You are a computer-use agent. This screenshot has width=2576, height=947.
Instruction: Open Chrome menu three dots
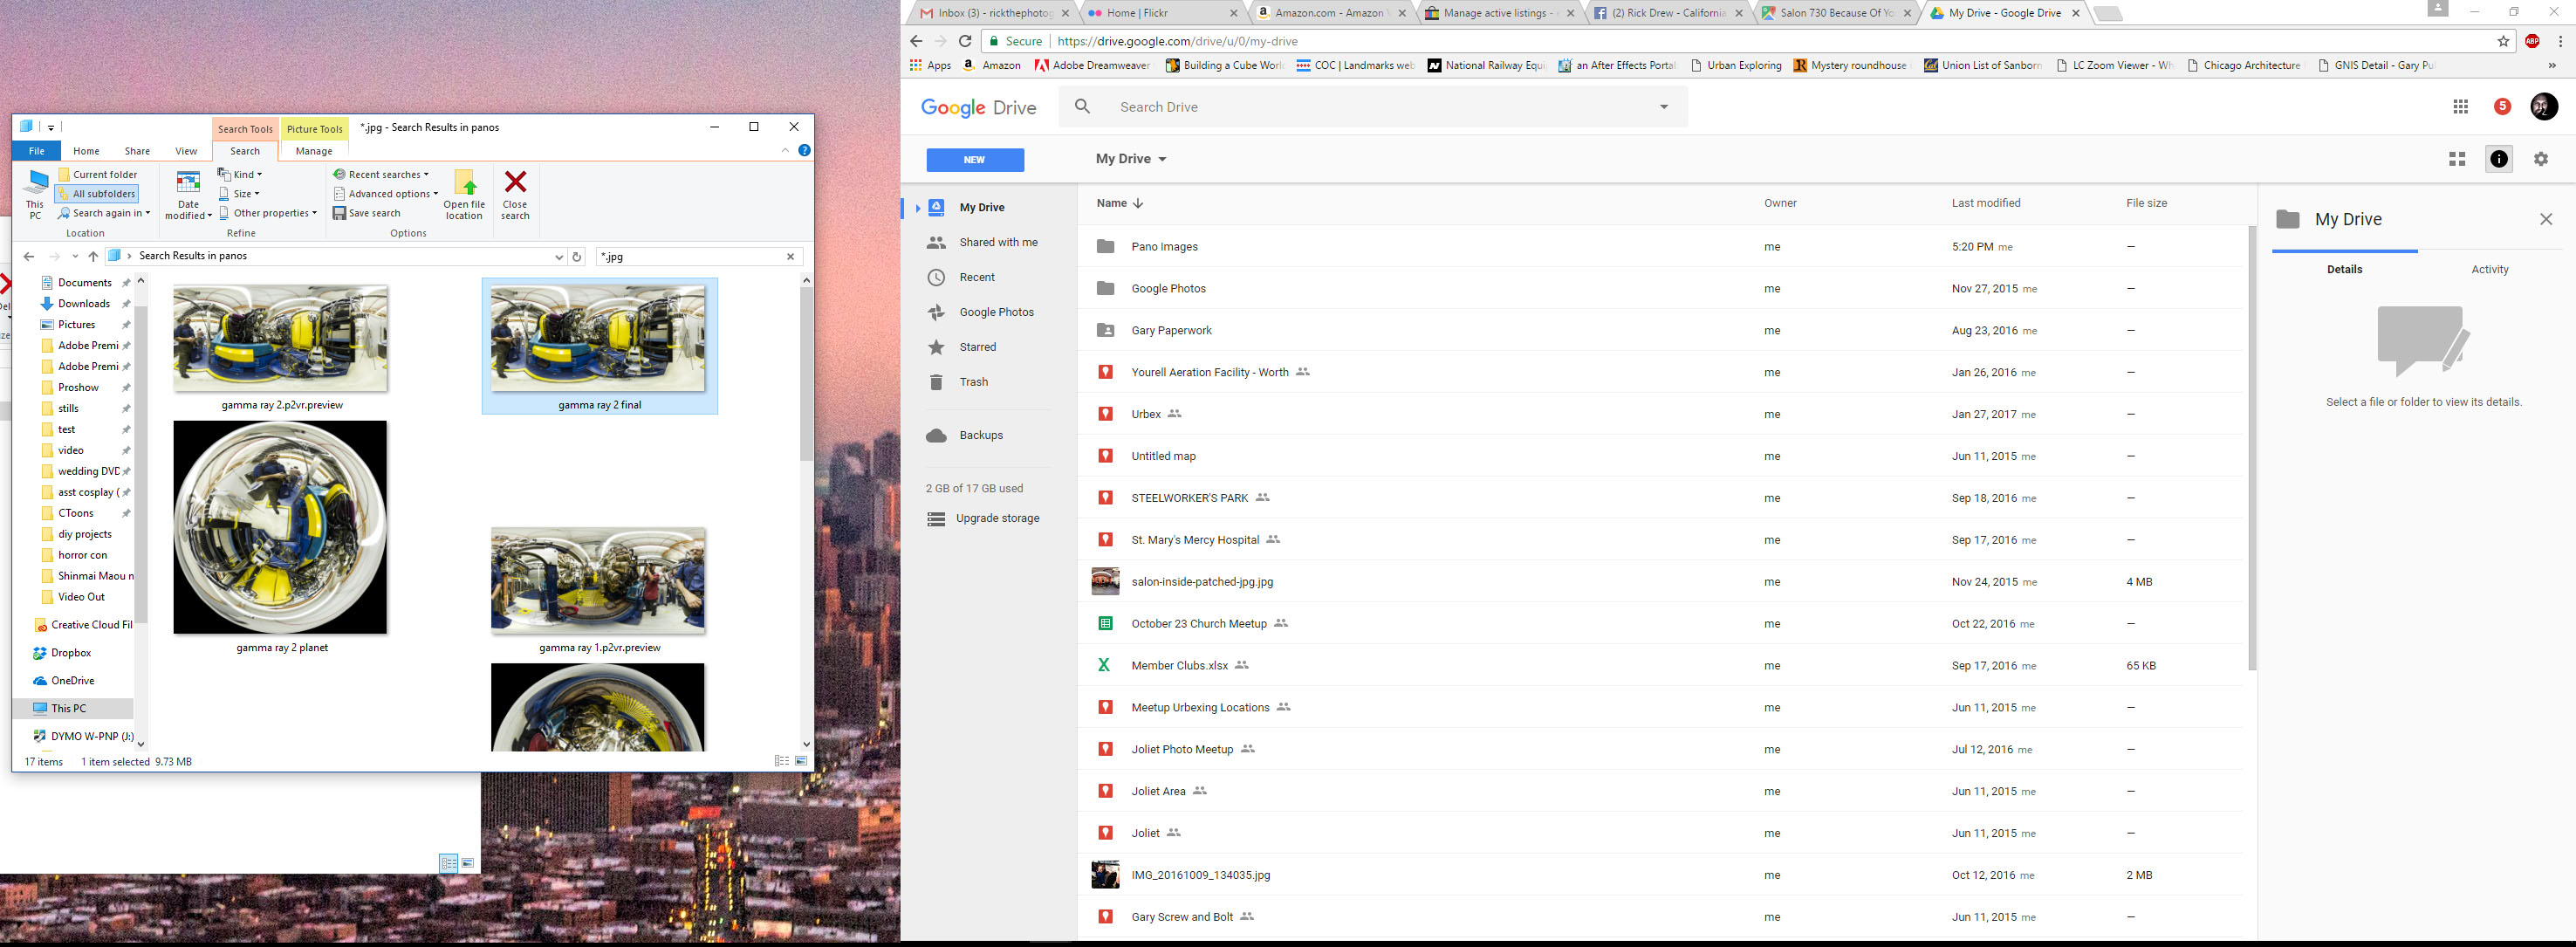click(2560, 41)
